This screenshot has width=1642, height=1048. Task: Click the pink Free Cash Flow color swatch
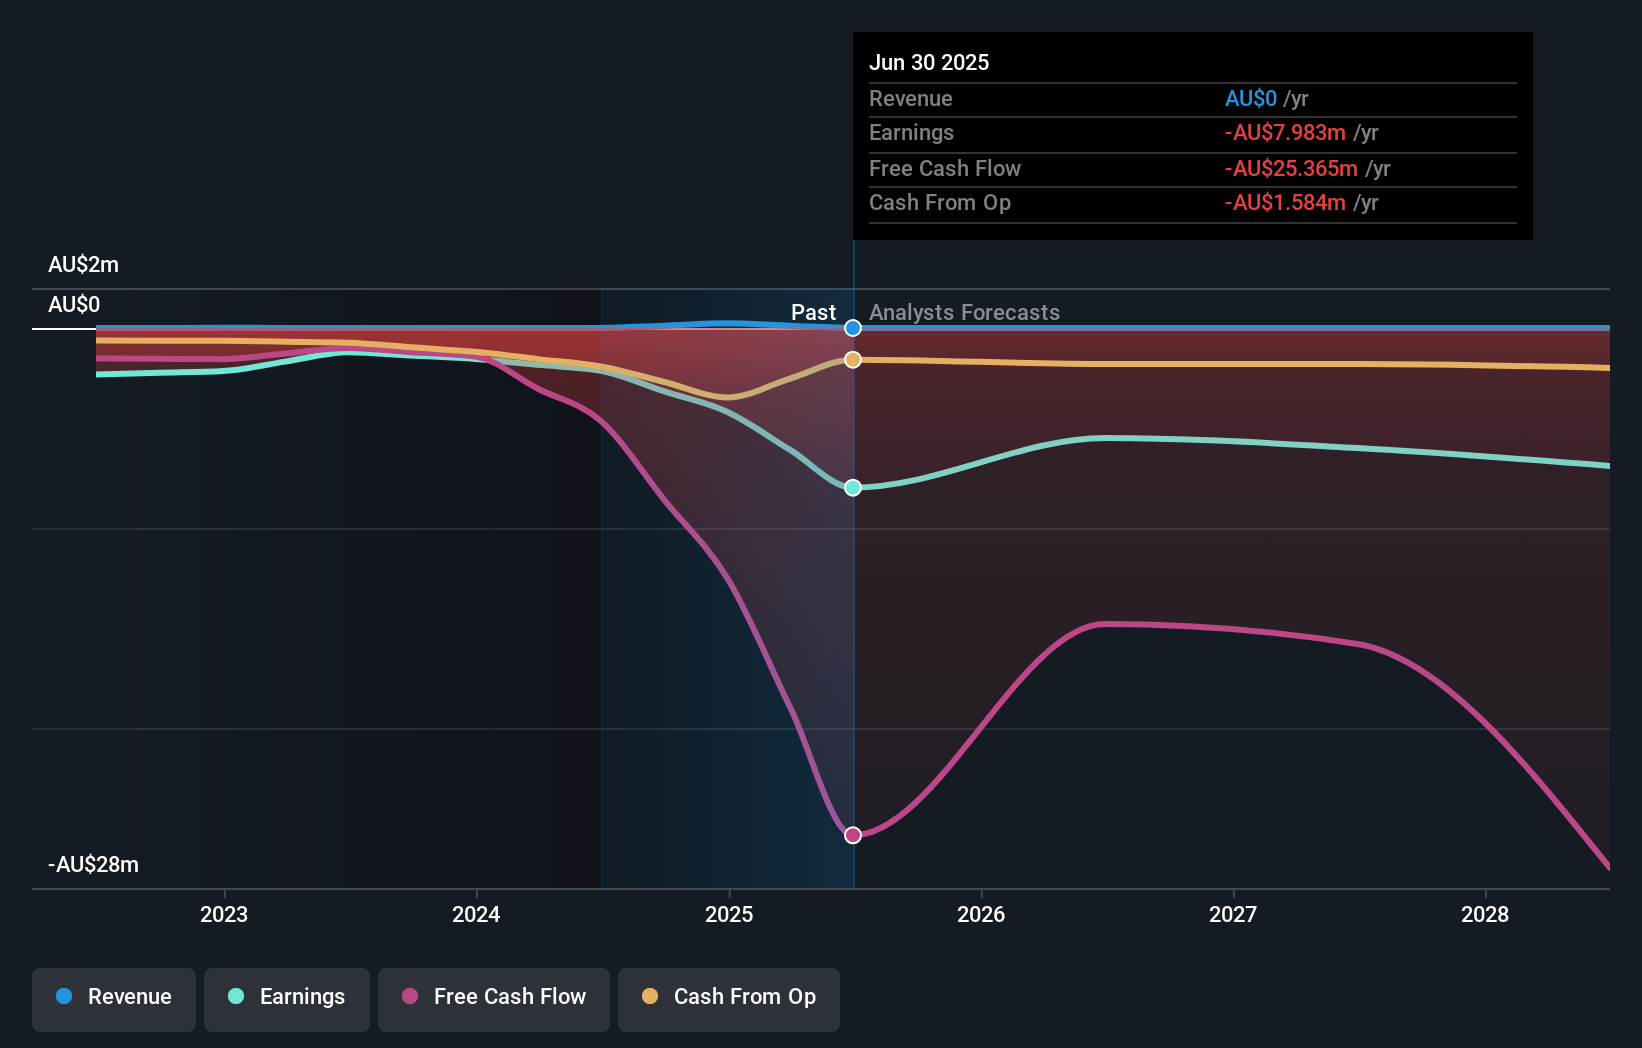pos(410,996)
